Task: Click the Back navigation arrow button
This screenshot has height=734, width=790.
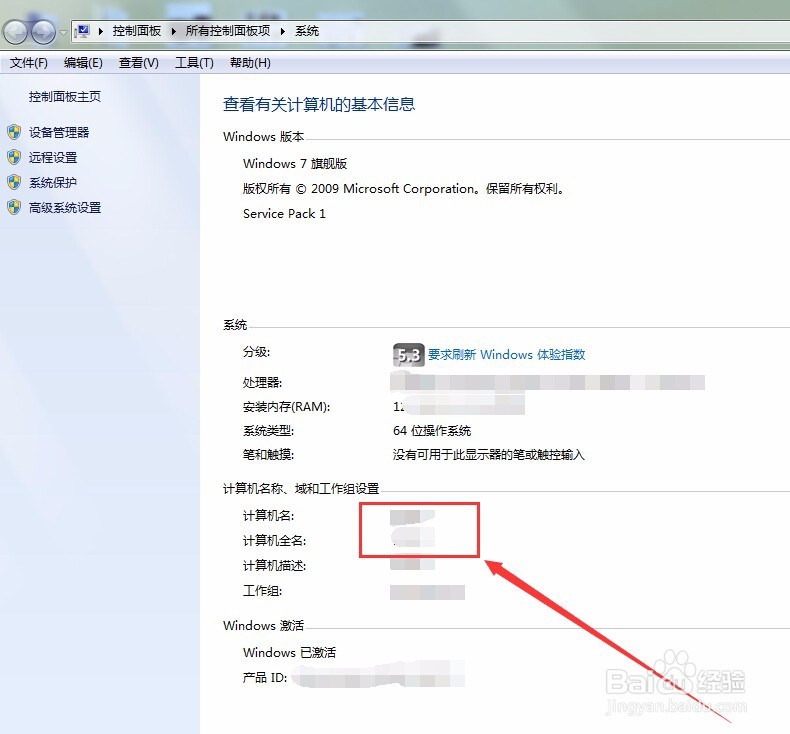Action: 15,33
